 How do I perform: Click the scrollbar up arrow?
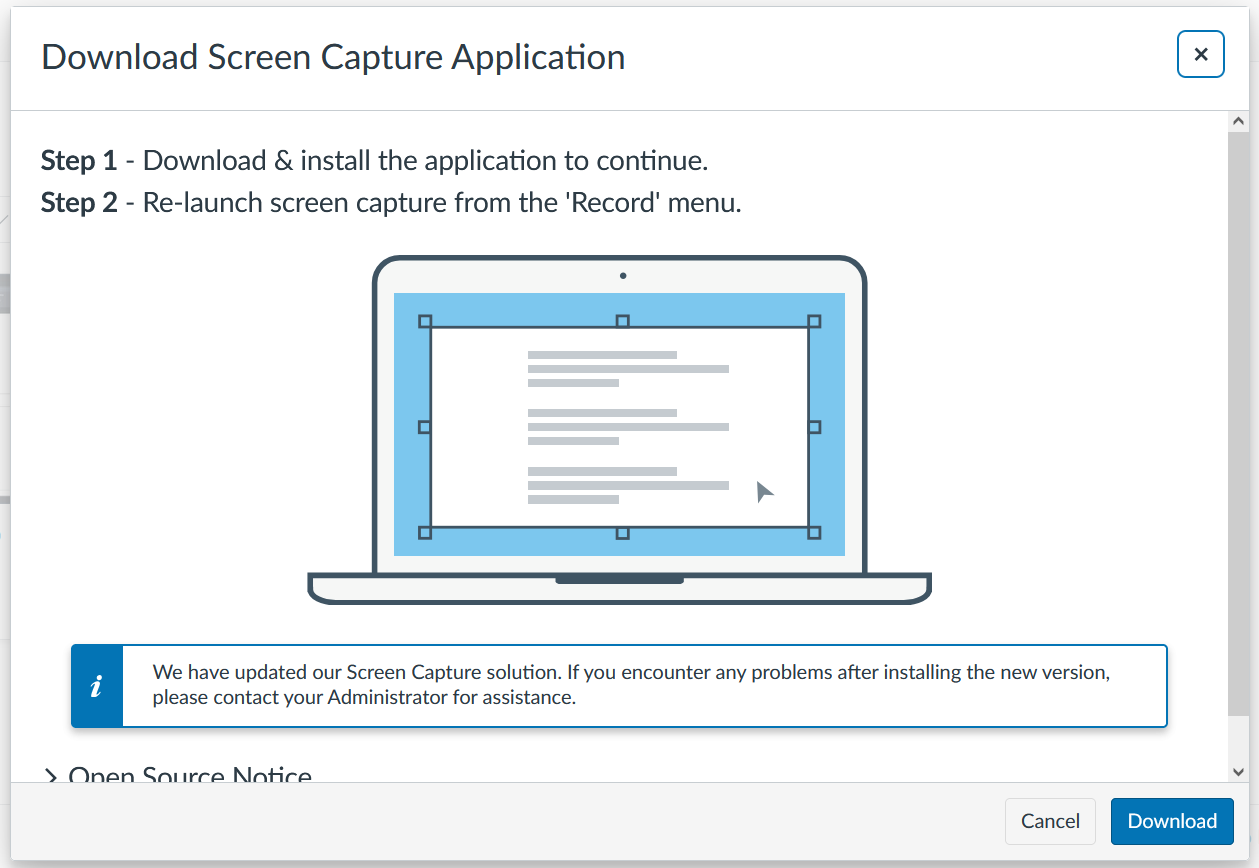pyautogui.click(x=1238, y=119)
